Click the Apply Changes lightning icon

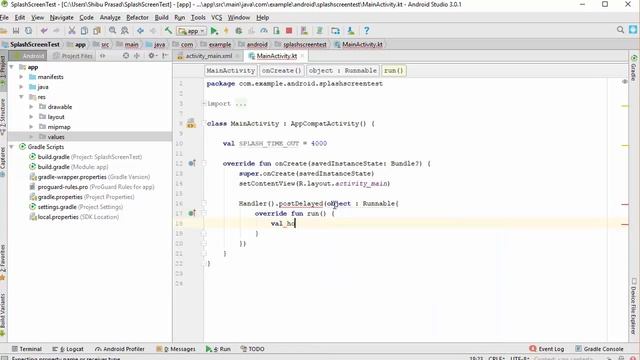coord(226,31)
